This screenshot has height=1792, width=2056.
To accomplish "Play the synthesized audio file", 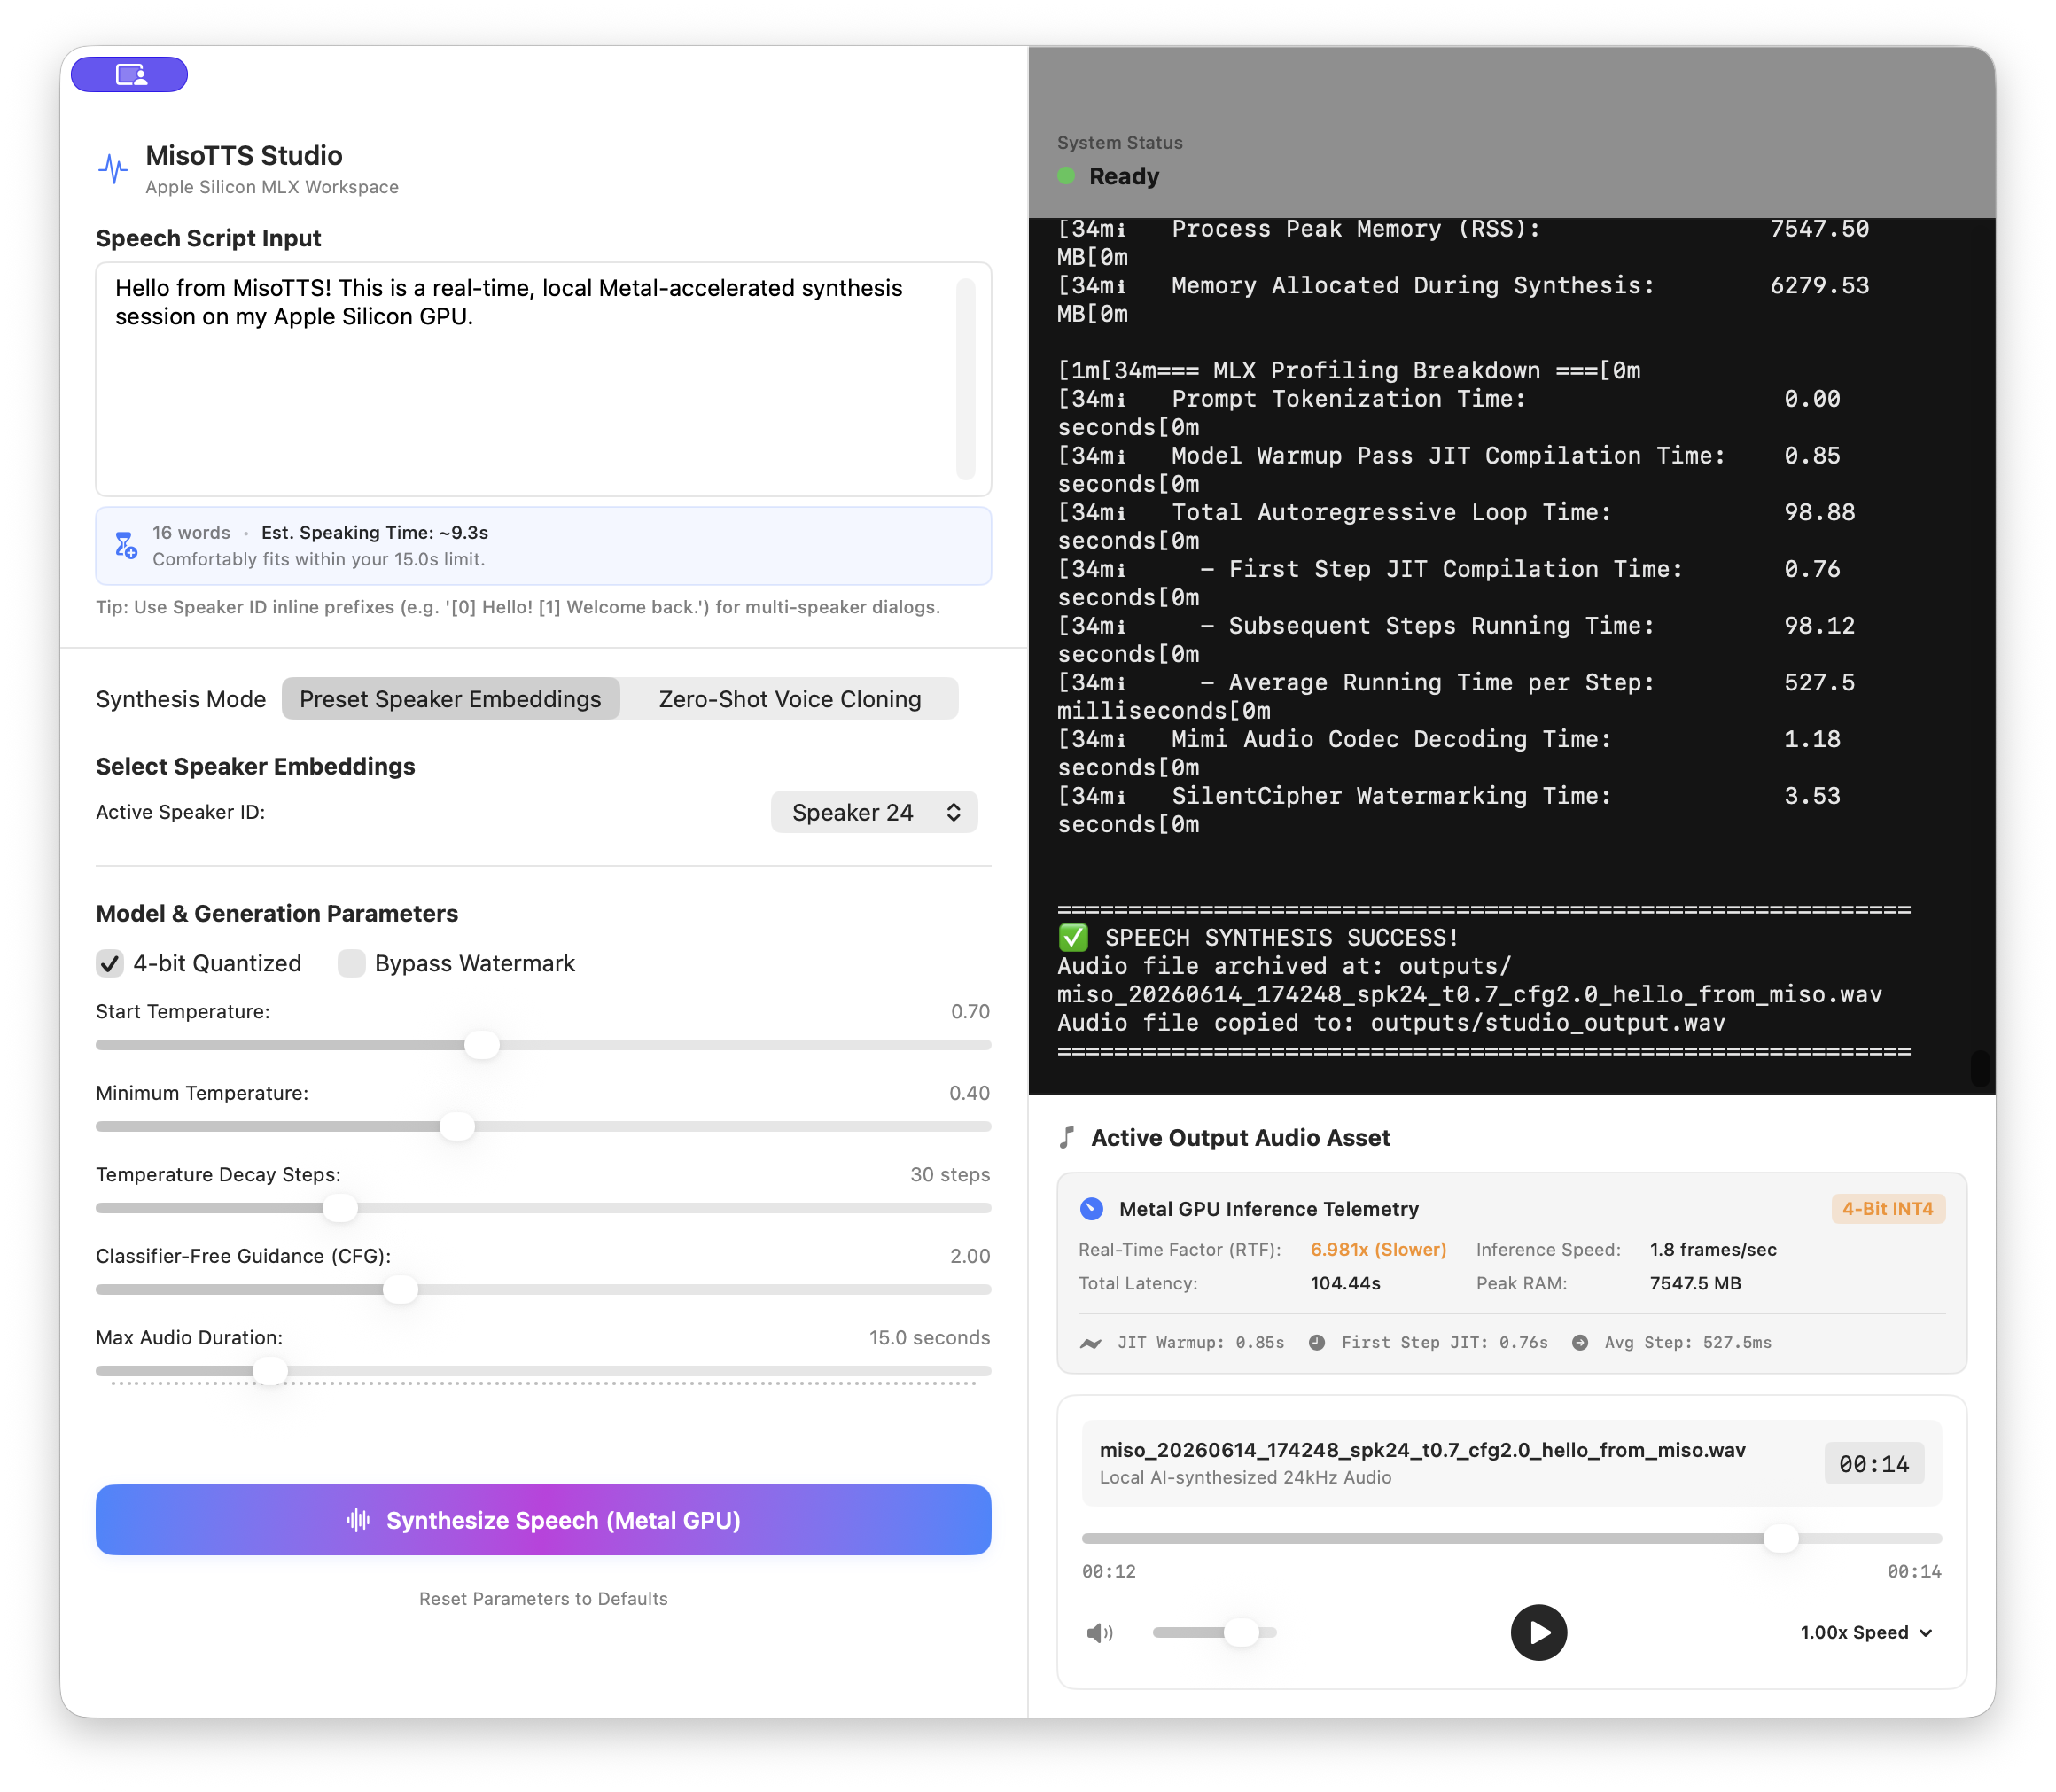I will [1538, 1633].
